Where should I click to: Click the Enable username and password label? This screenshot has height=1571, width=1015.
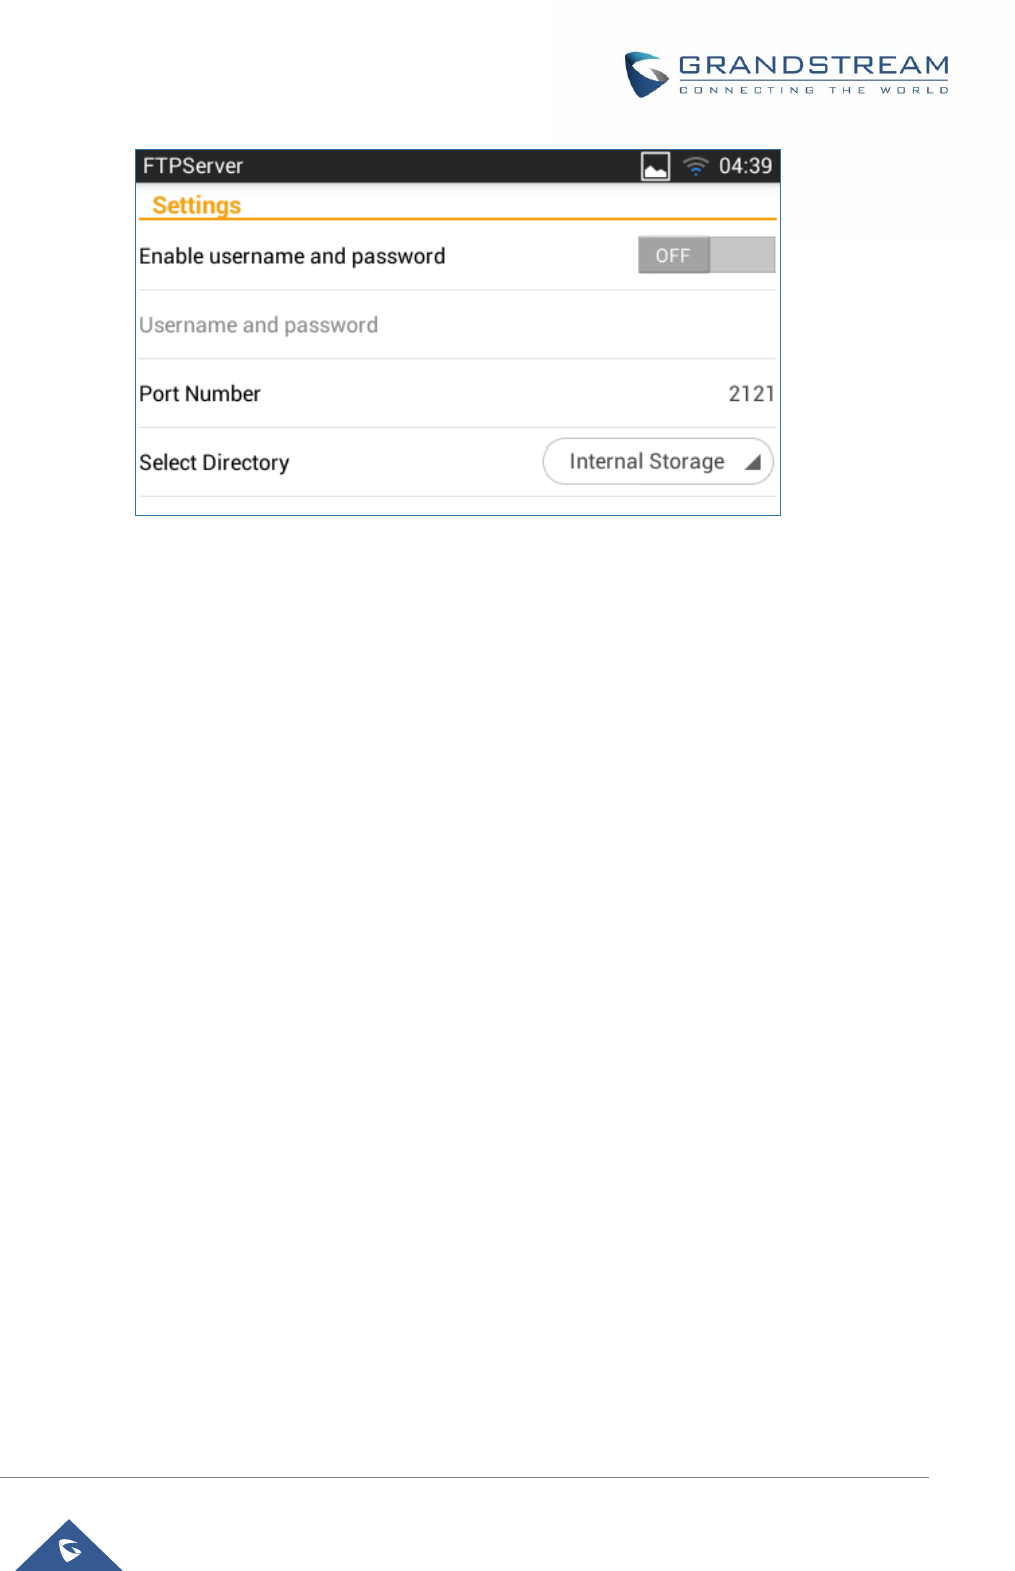click(292, 256)
